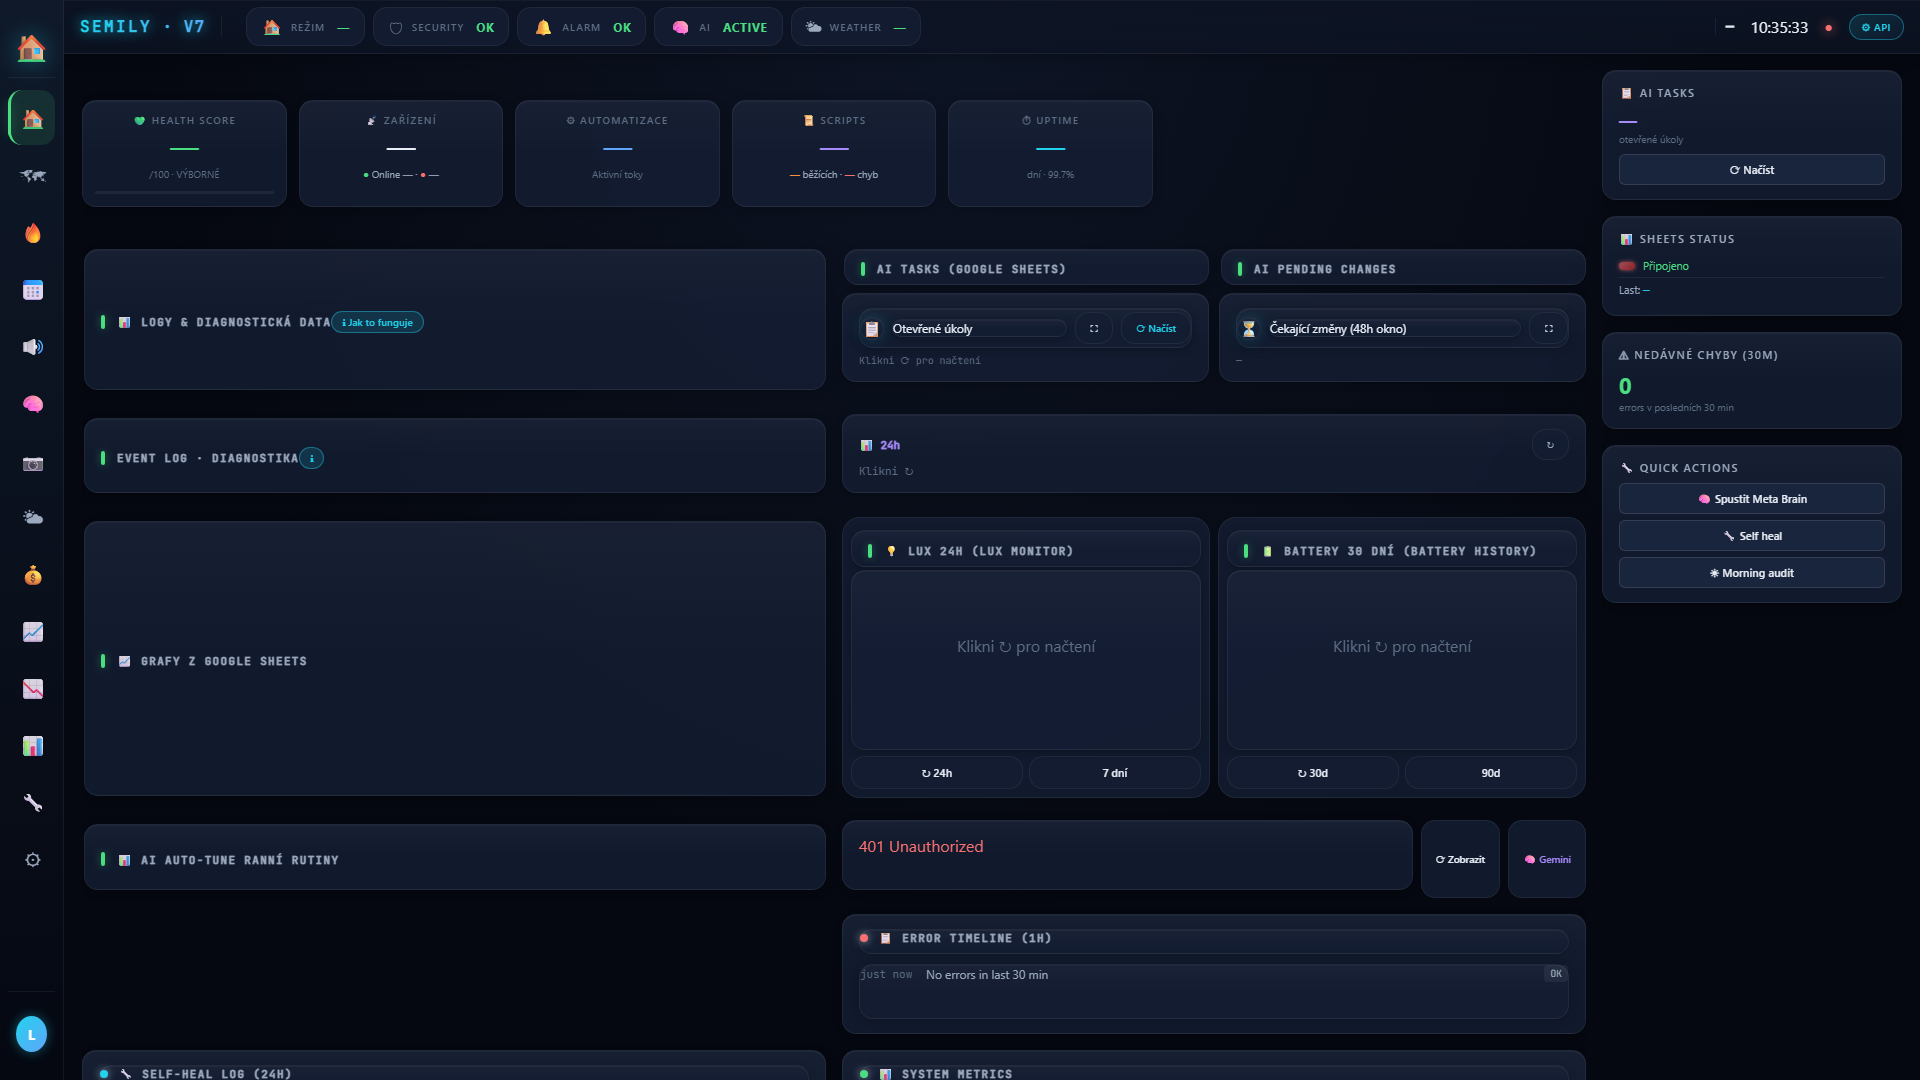Click the clock showing 10:35:33
The image size is (1920, 1080).
[x=1779, y=28]
